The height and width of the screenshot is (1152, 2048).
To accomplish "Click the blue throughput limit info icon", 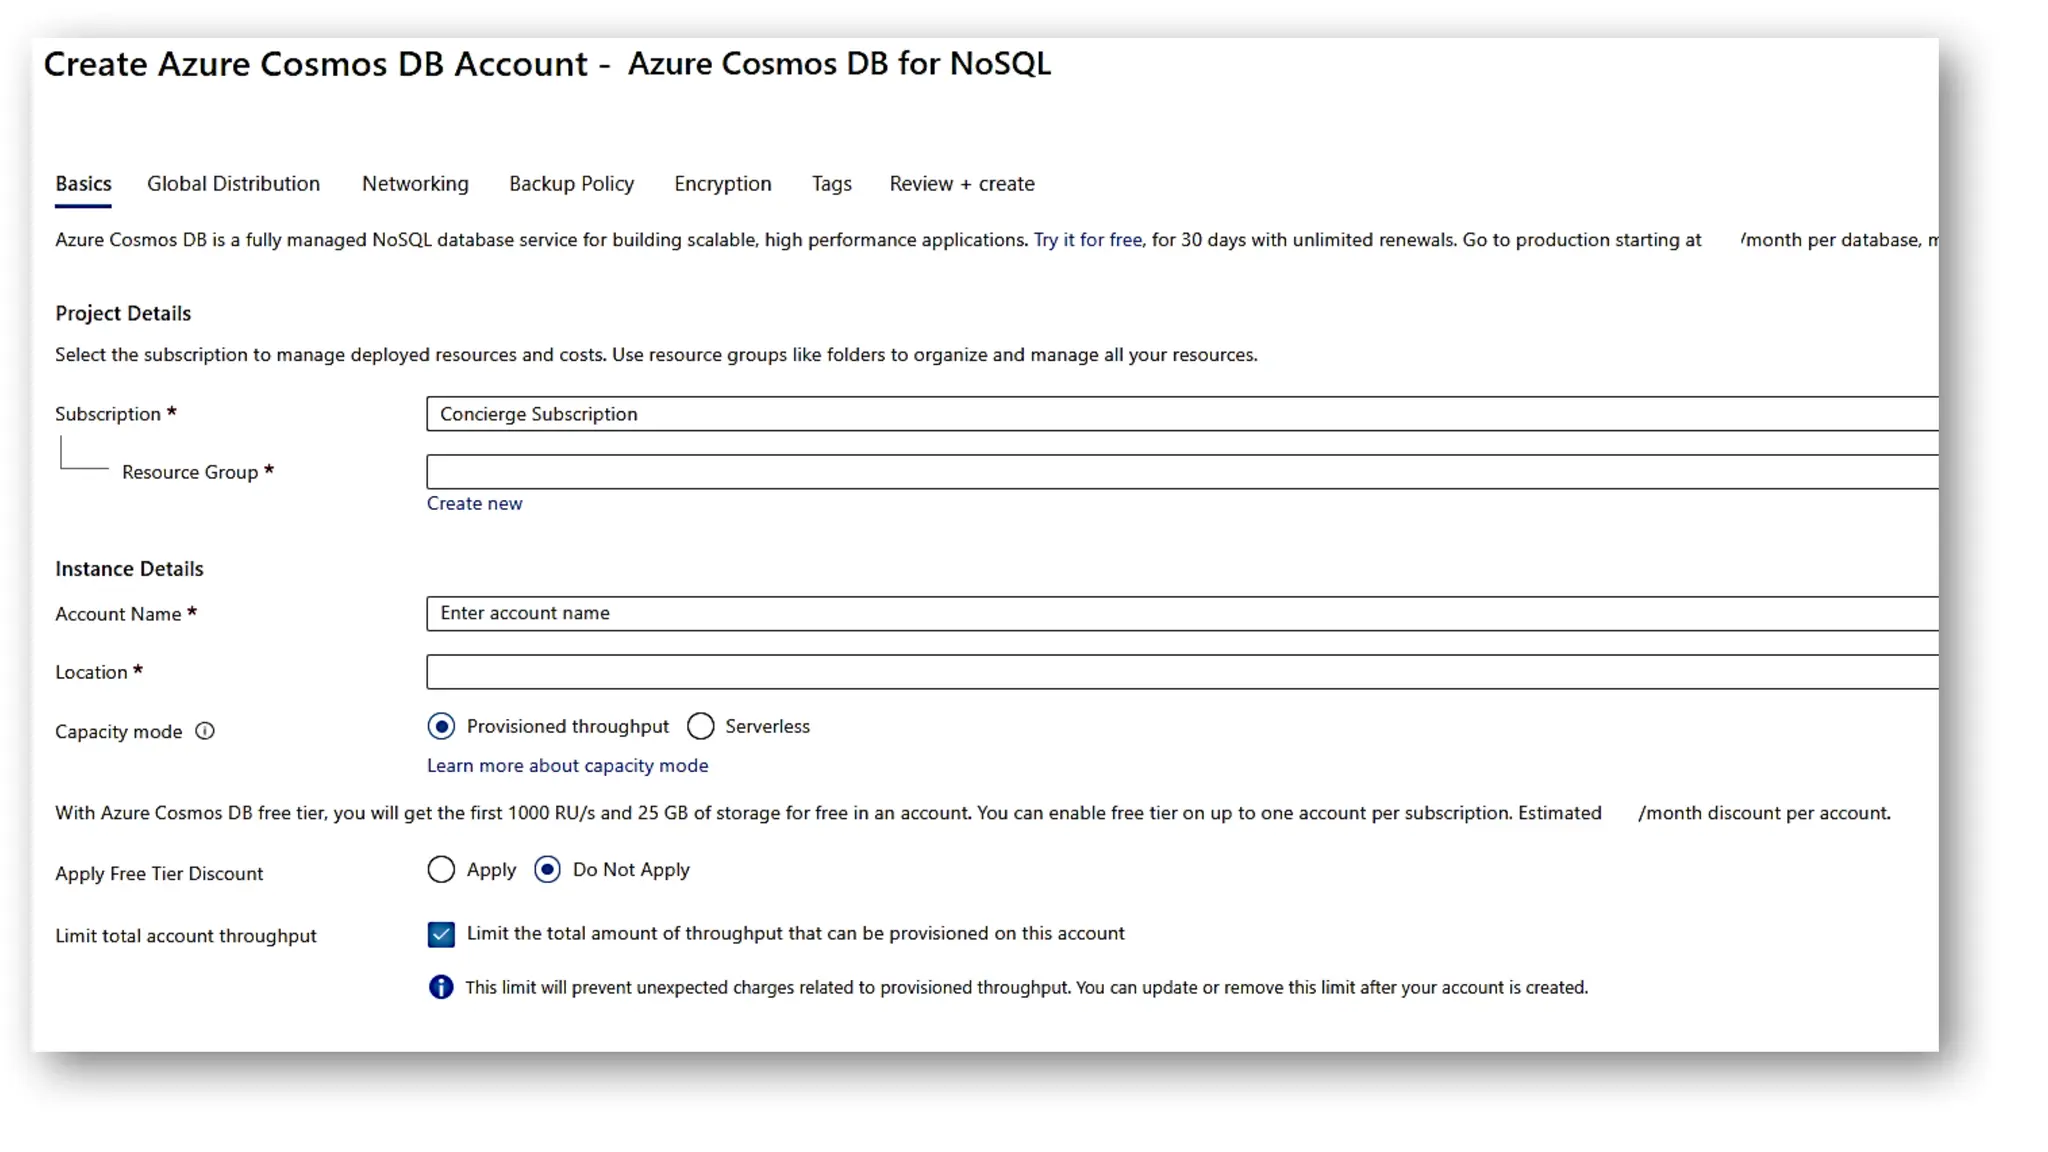I will click(x=440, y=987).
